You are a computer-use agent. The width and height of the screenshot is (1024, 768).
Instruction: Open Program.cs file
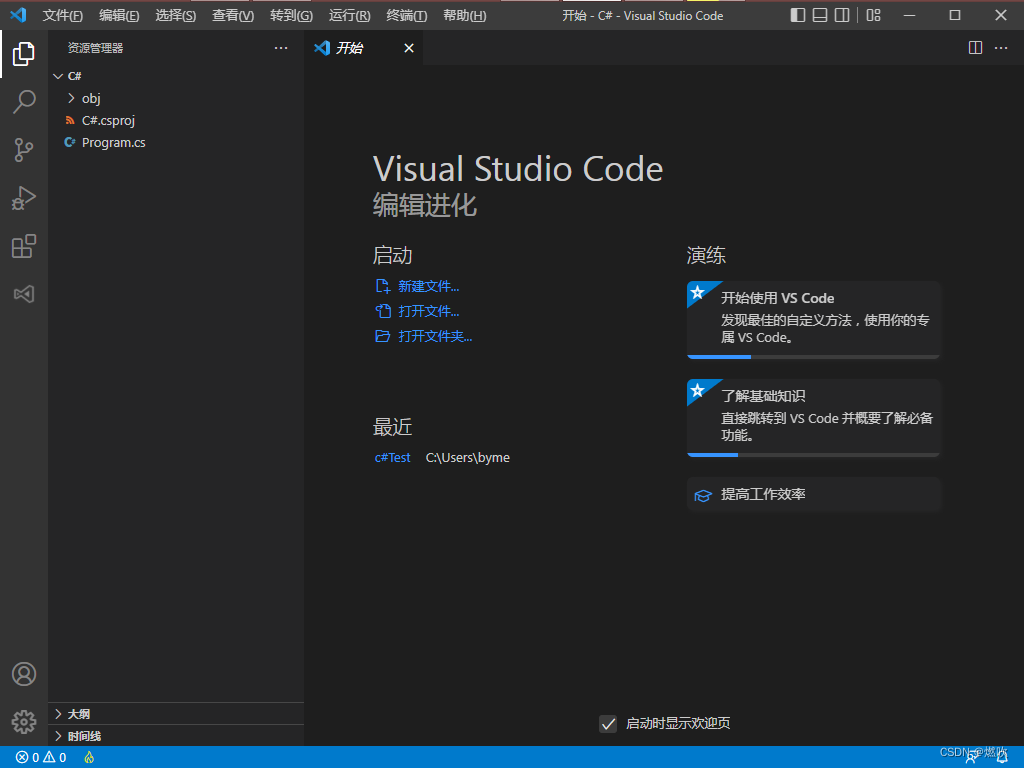pyautogui.click(x=176, y=142)
